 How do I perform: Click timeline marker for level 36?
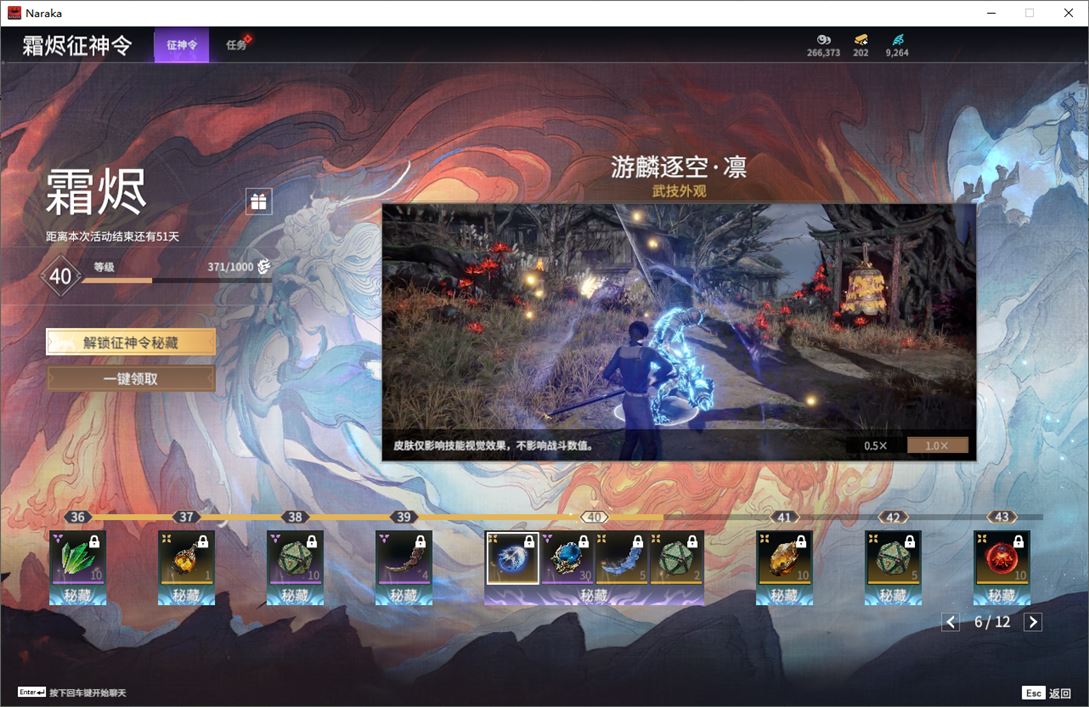pyautogui.click(x=78, y=517)
